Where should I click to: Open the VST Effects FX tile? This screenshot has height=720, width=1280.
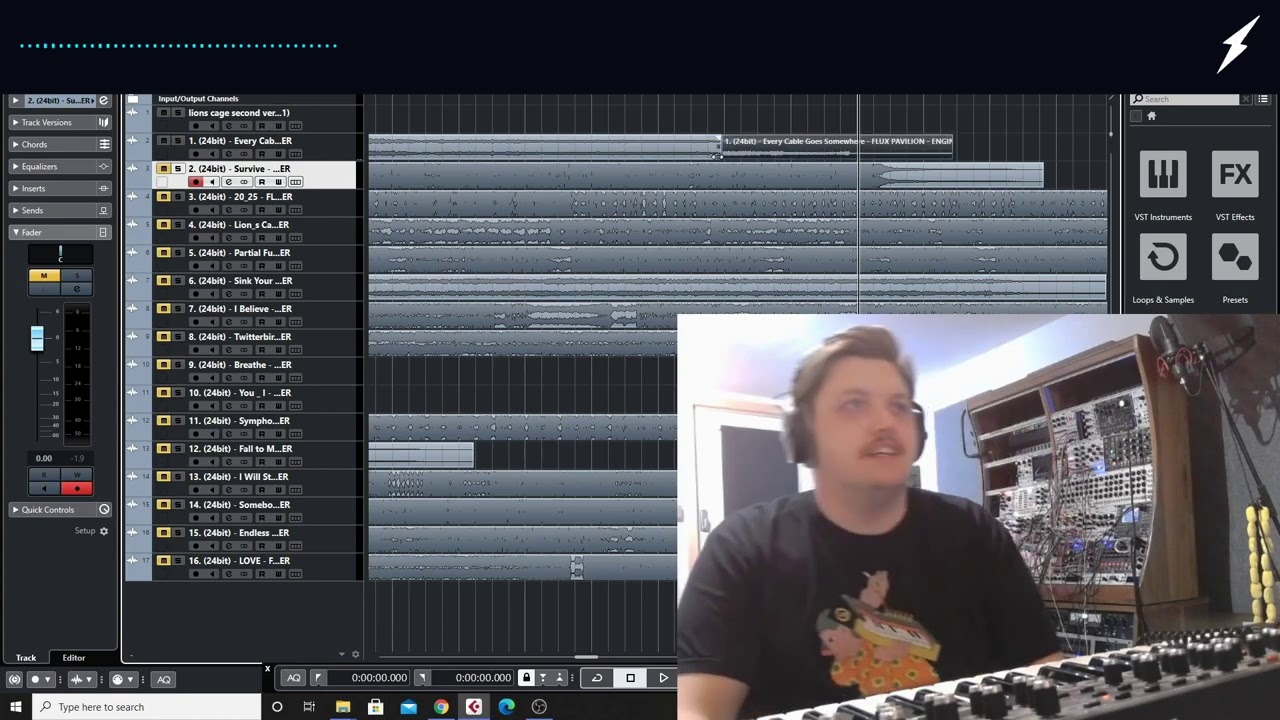(x=1235, y=176)
